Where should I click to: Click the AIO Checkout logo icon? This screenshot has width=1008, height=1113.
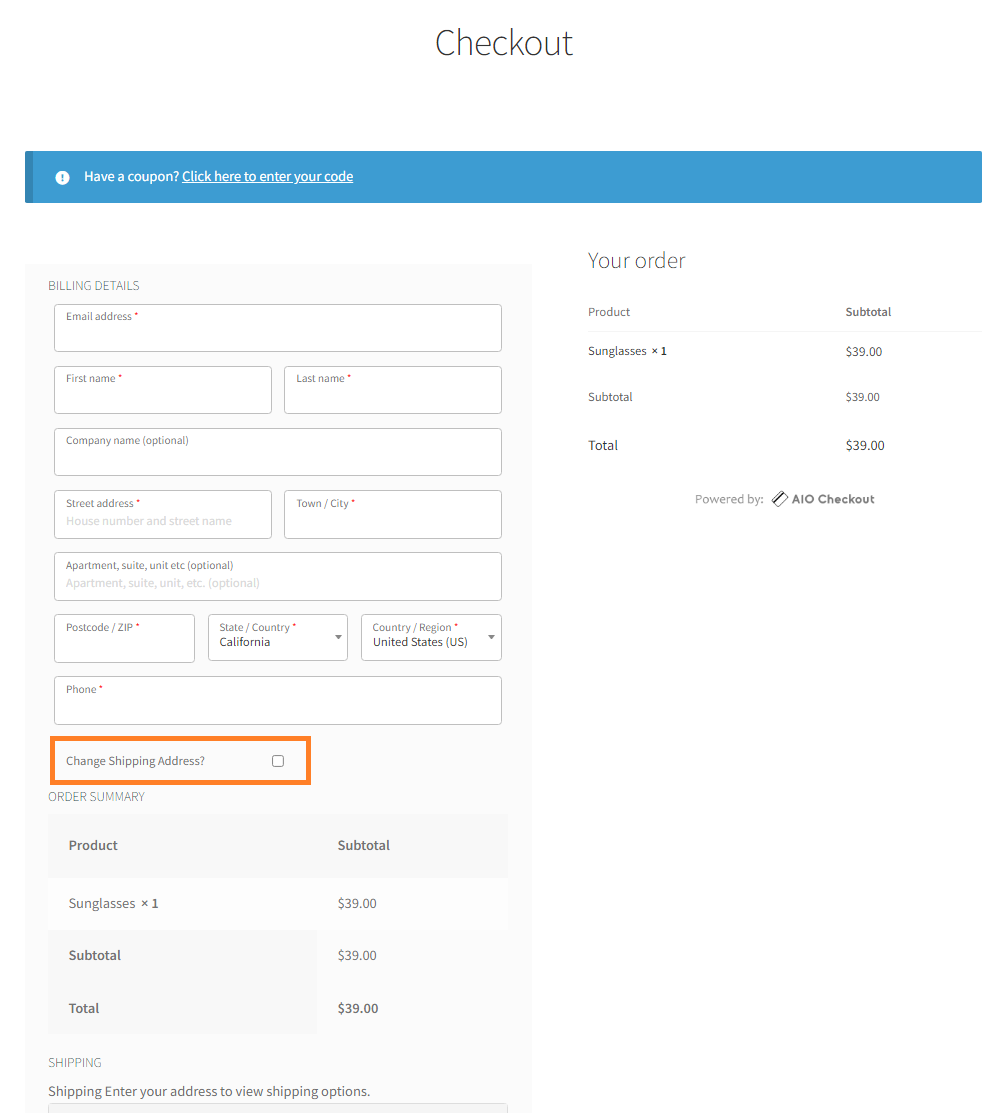click(779, 499)
